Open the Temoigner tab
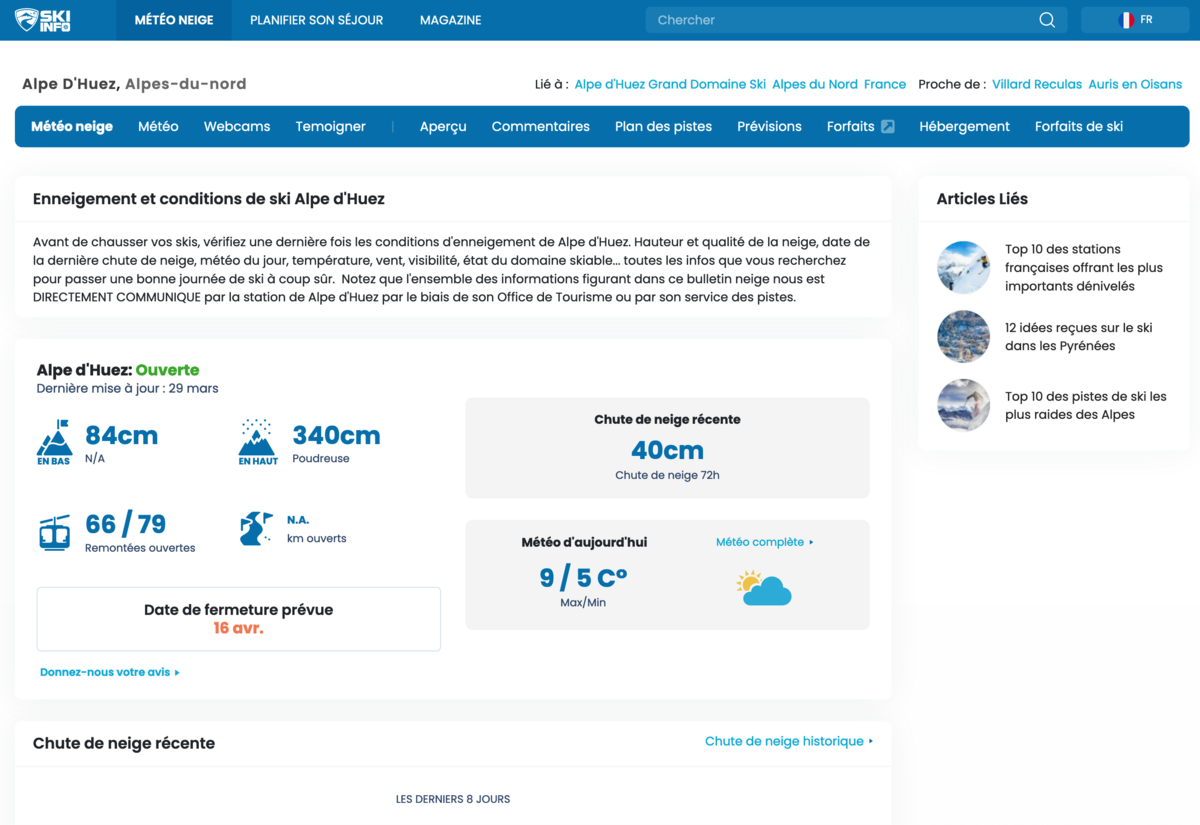 [331, 127]
